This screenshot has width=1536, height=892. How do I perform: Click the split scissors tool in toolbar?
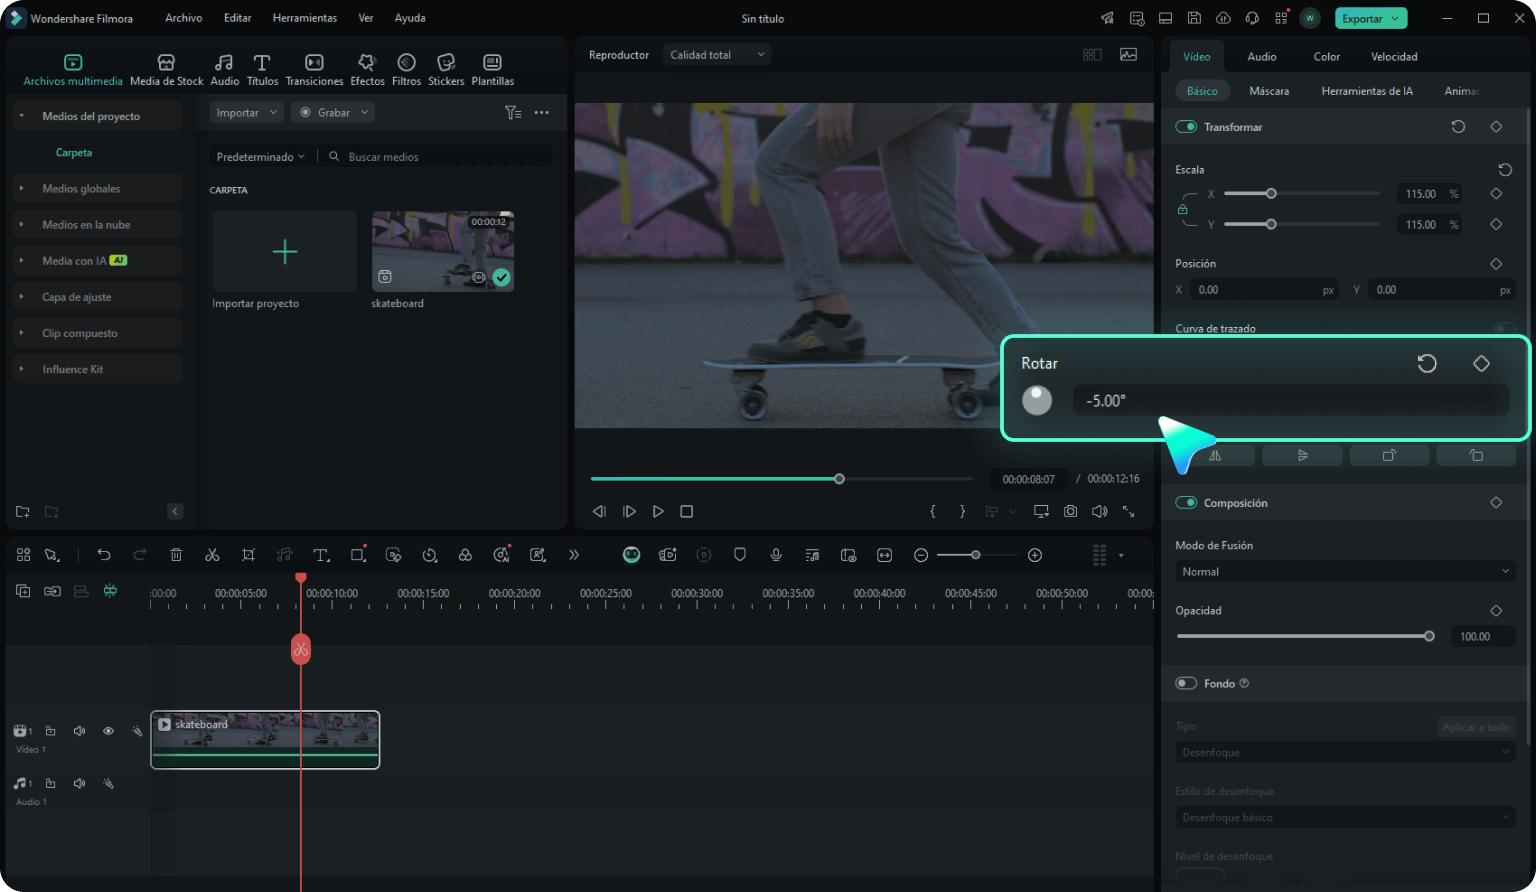pyautogui.click(x=212, y=555)
